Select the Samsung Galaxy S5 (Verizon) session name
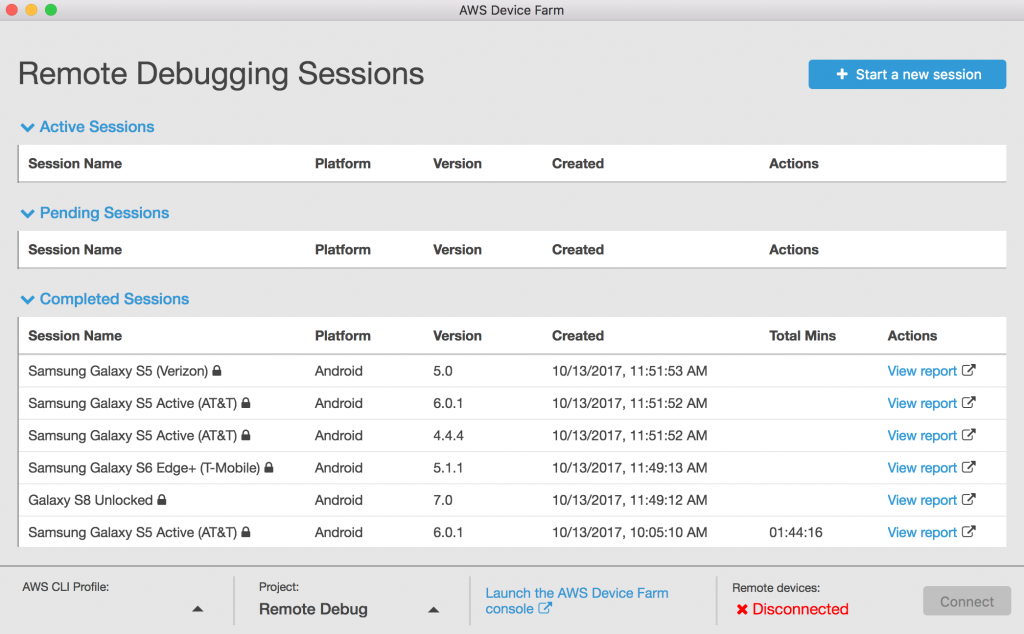The width and height of the screenshot is (1024, 634). pyautogui.click(x=118, y=371)
